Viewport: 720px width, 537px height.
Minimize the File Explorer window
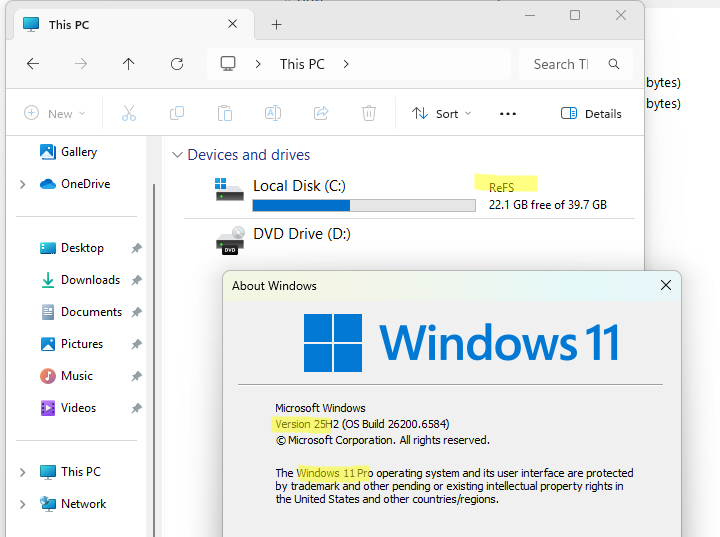point(530,15)
